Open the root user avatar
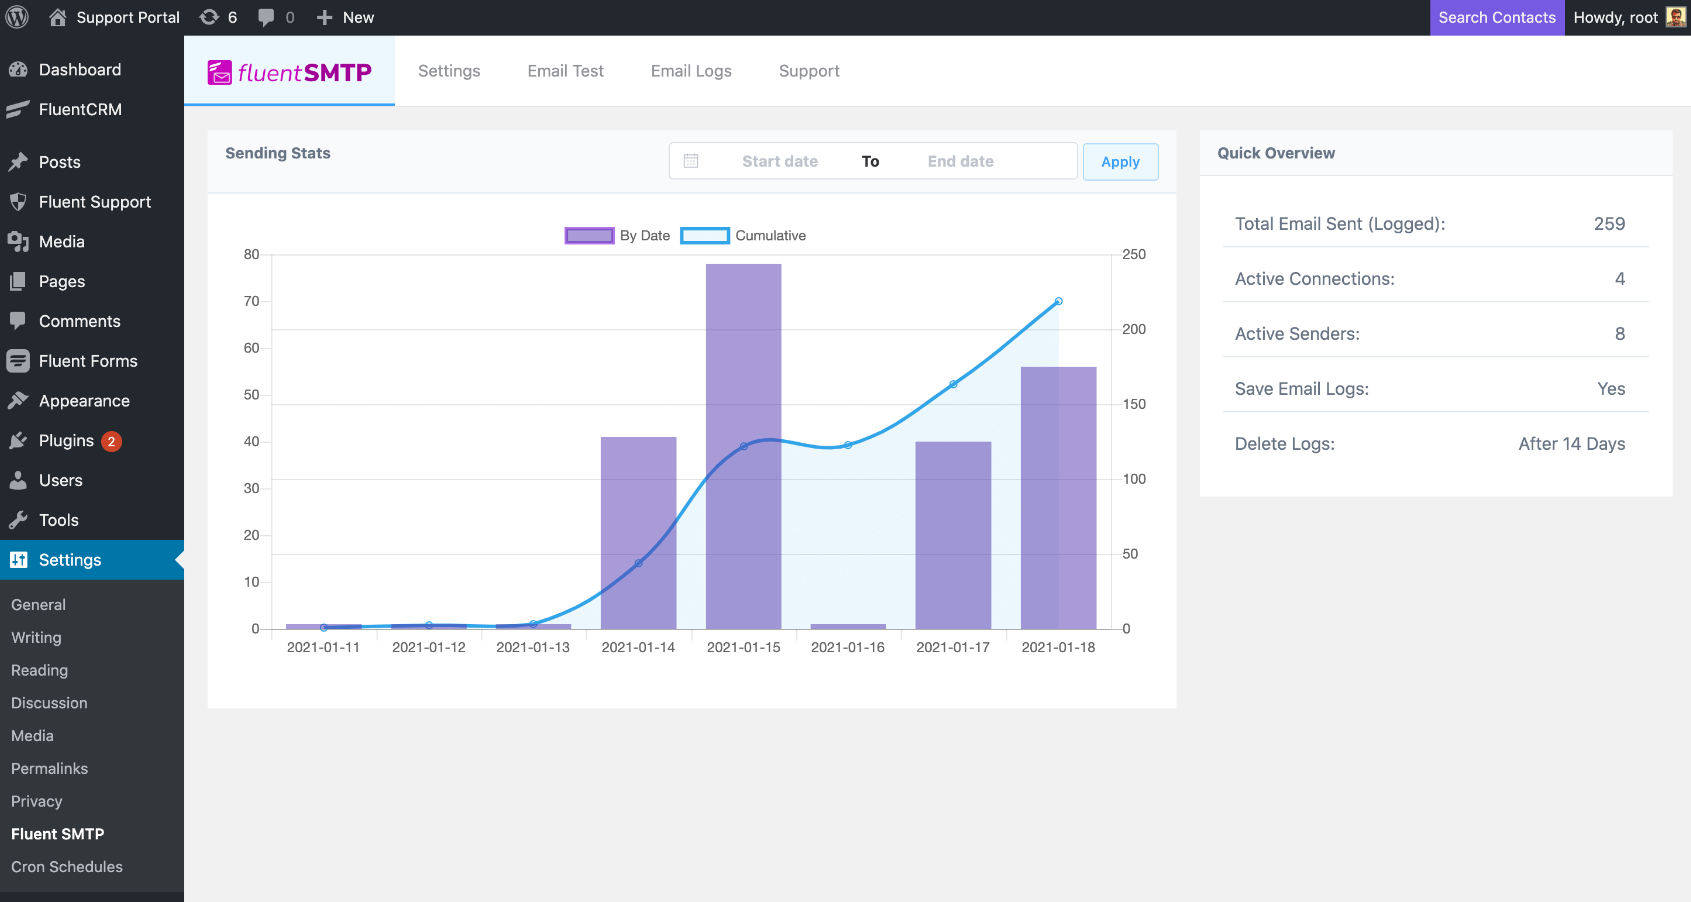This screenshot has width=1691, height=902. click(1676, 17)
